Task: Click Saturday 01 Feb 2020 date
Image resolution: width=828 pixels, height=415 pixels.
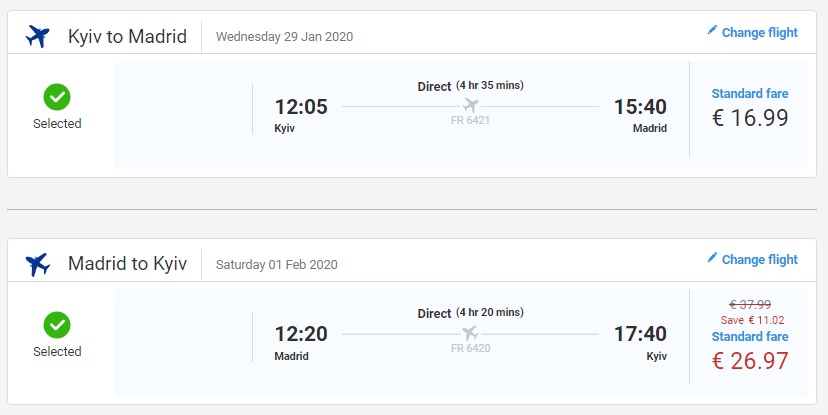Action: pos(276,265)
